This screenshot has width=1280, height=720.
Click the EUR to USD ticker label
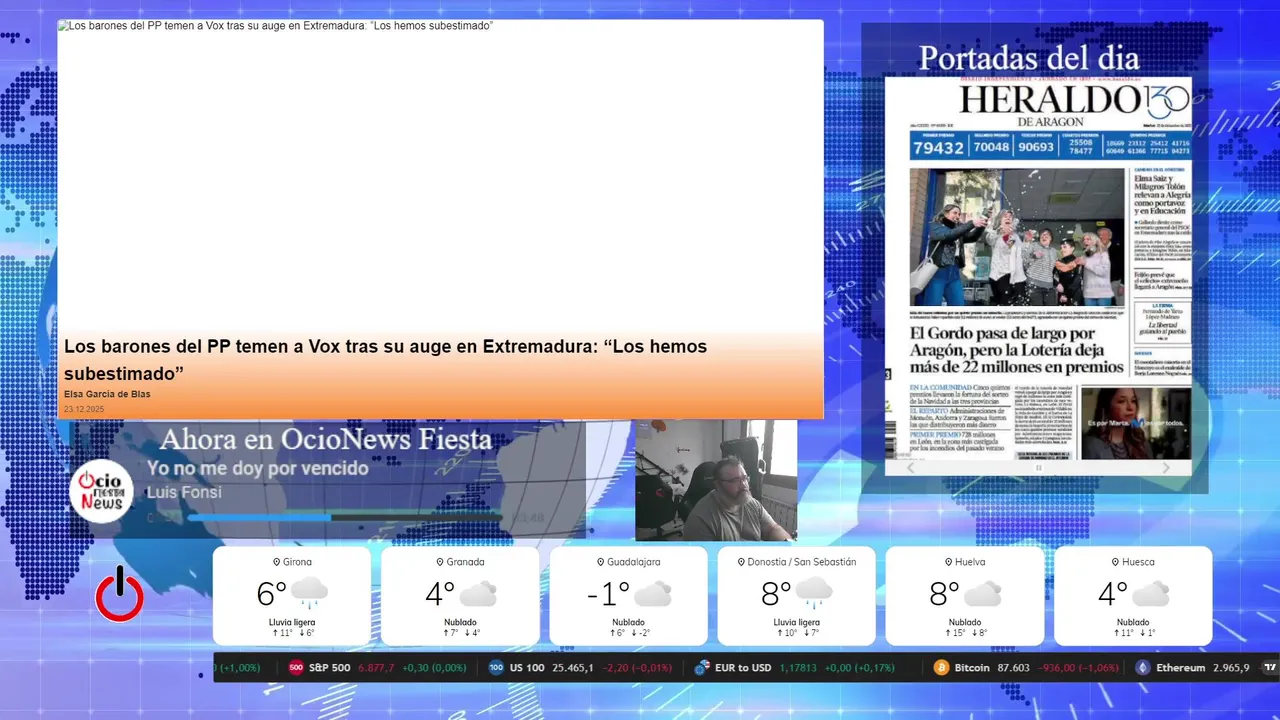[x=744, y=667]
